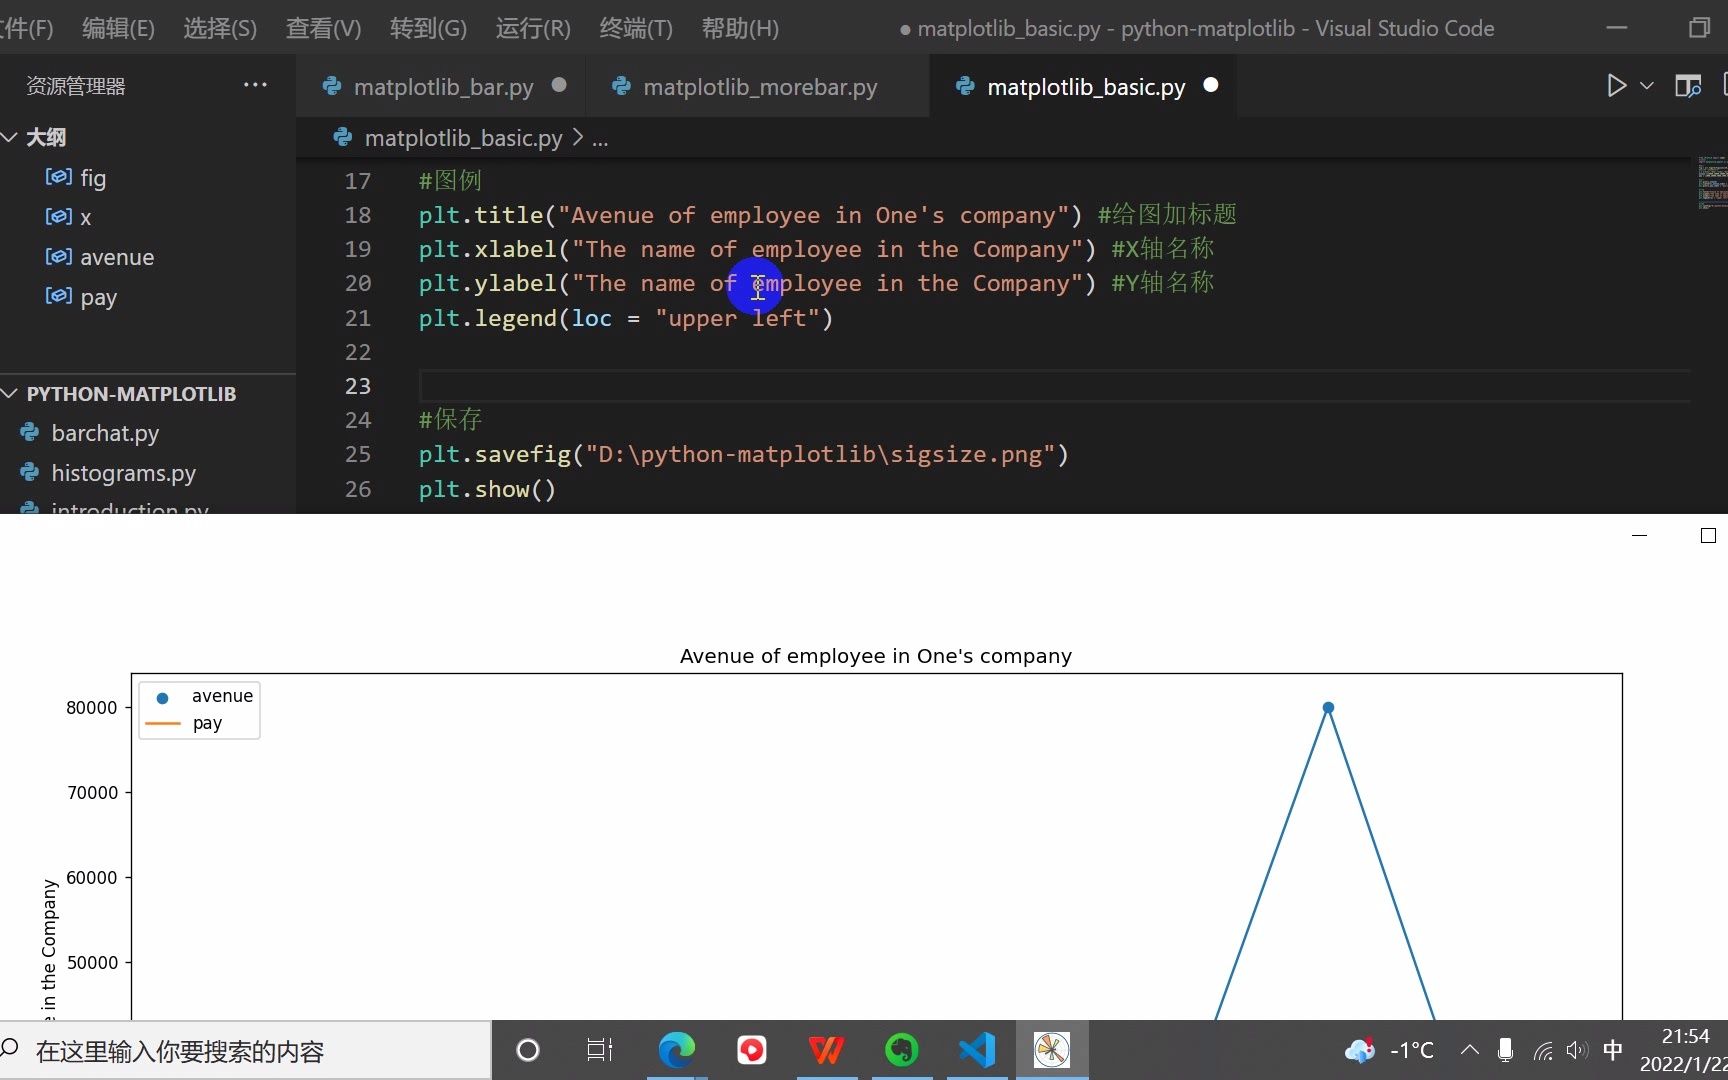Open explorer more actions ellipsis
1728x1080 pixels.
click(x=255, y=85)
